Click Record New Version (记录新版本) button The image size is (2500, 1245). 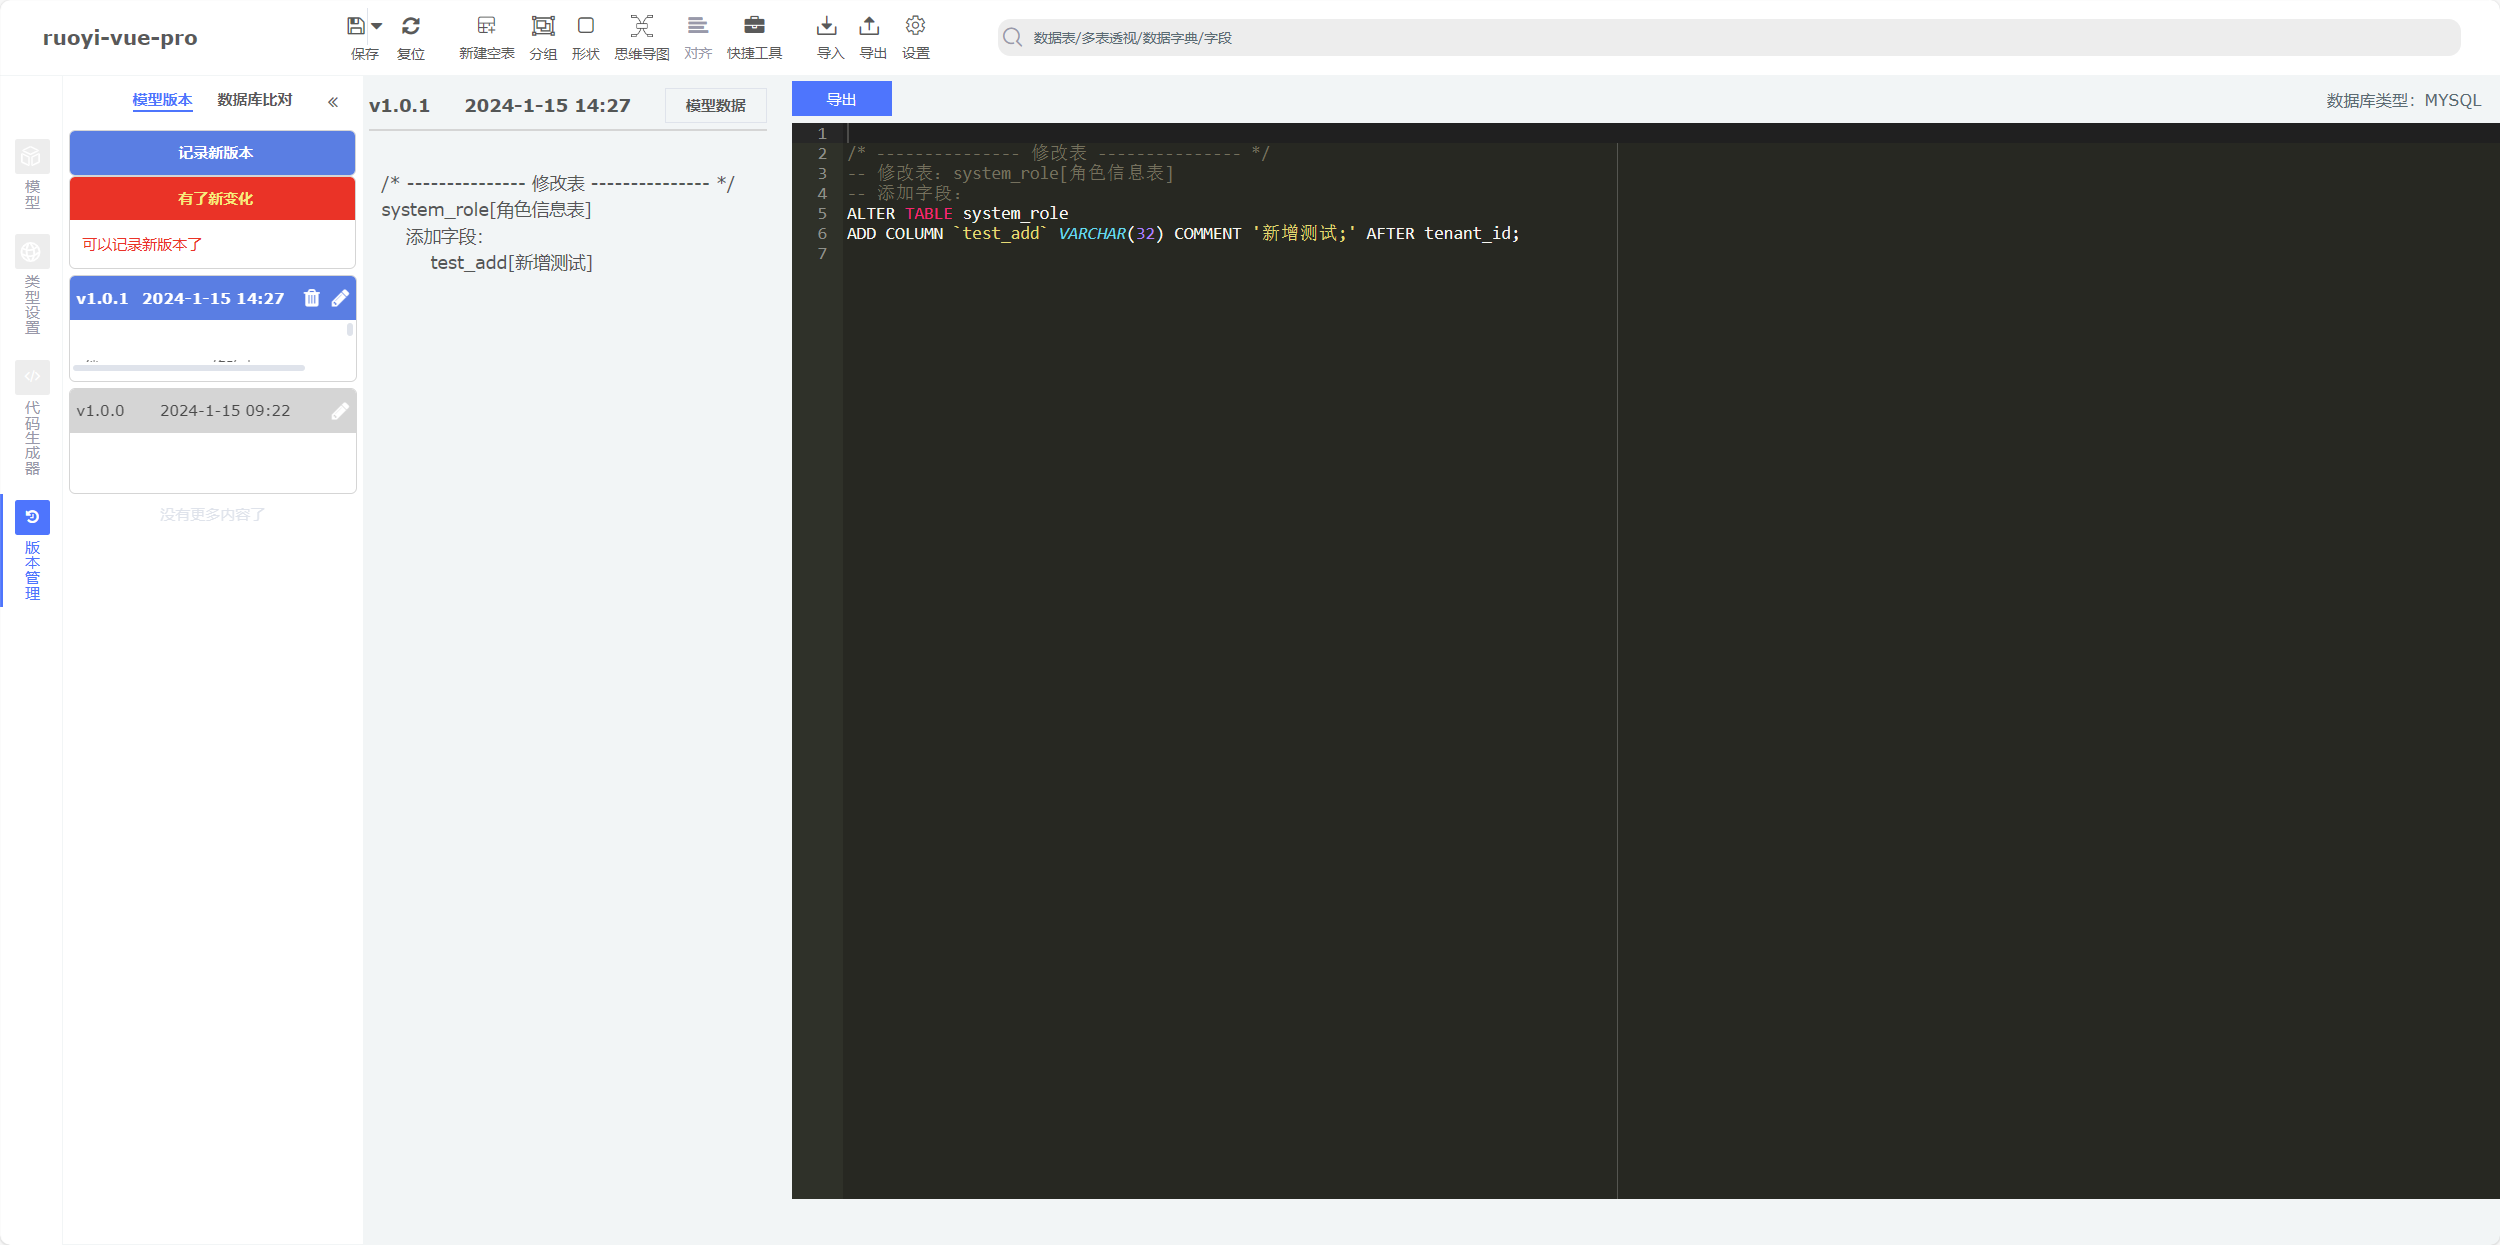tap(212, 153)
